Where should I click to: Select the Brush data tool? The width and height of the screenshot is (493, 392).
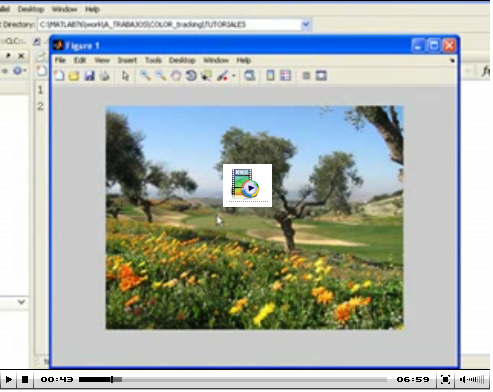(222, 76)
